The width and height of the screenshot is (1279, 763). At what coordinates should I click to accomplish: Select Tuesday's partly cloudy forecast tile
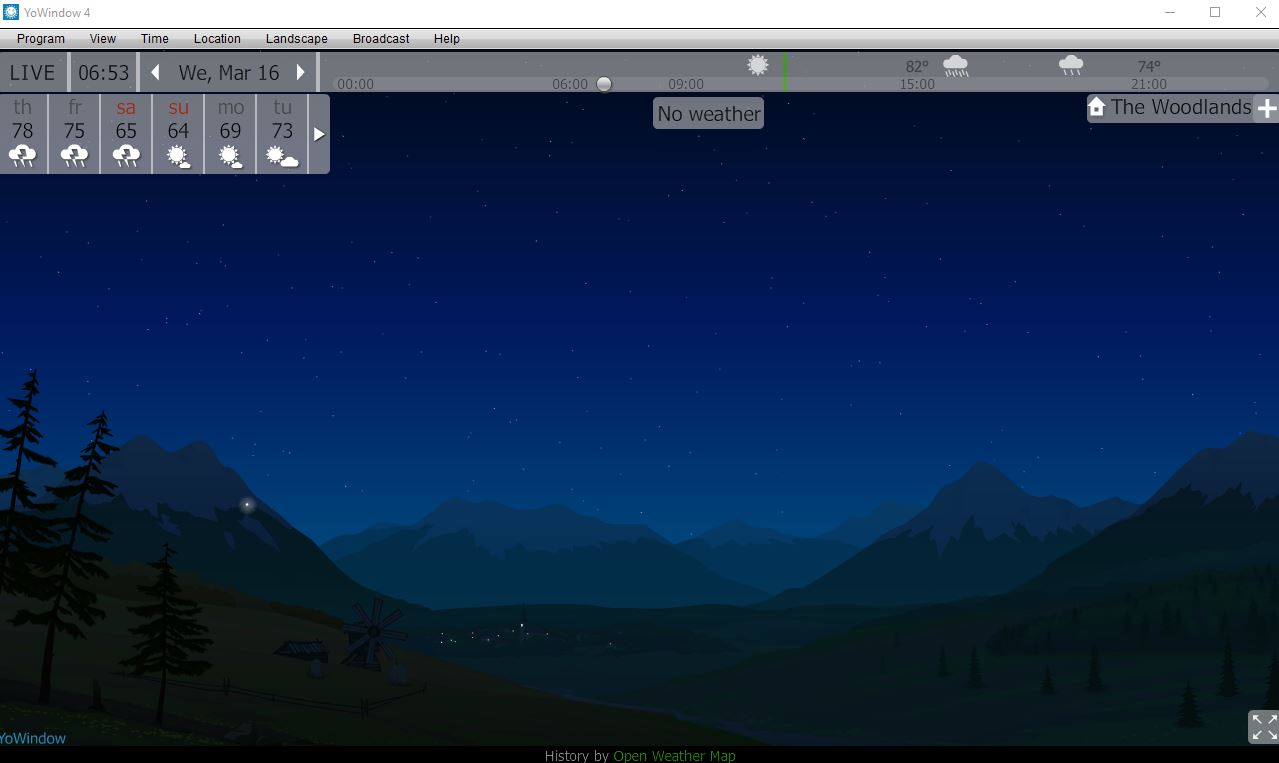pyautogui.click(x=282, y=133)
